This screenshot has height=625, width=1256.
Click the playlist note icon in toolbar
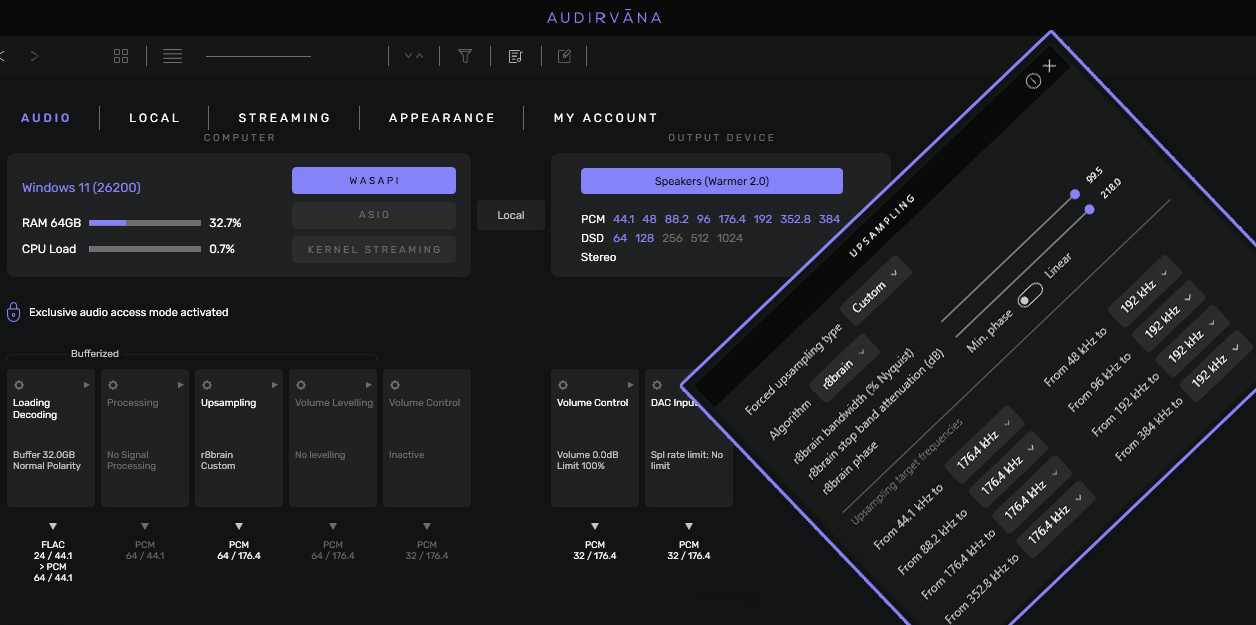point(515,56)
